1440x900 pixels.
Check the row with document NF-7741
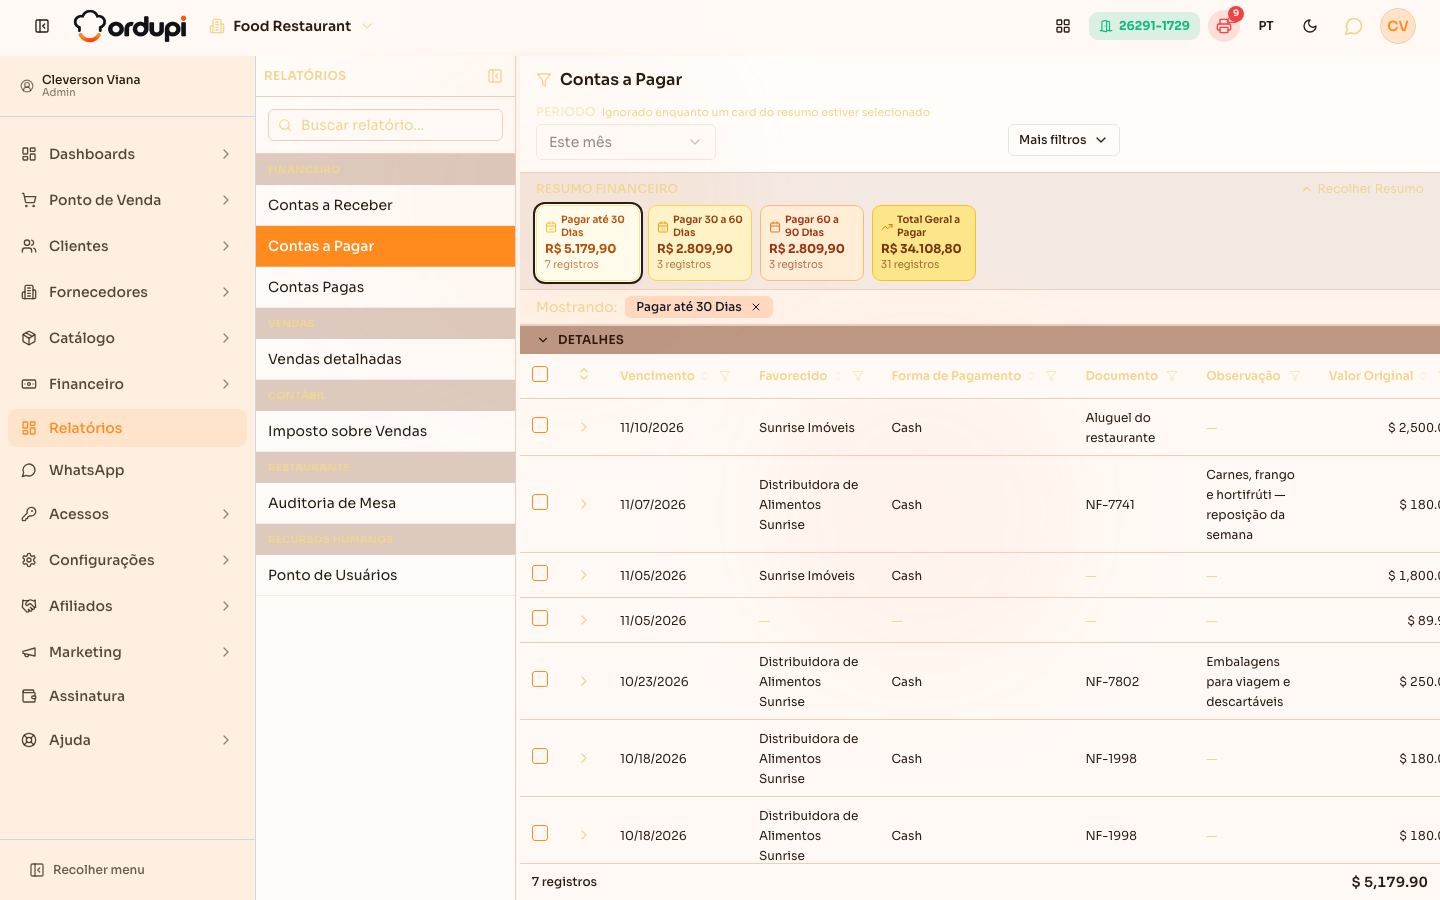pos(540,502)
